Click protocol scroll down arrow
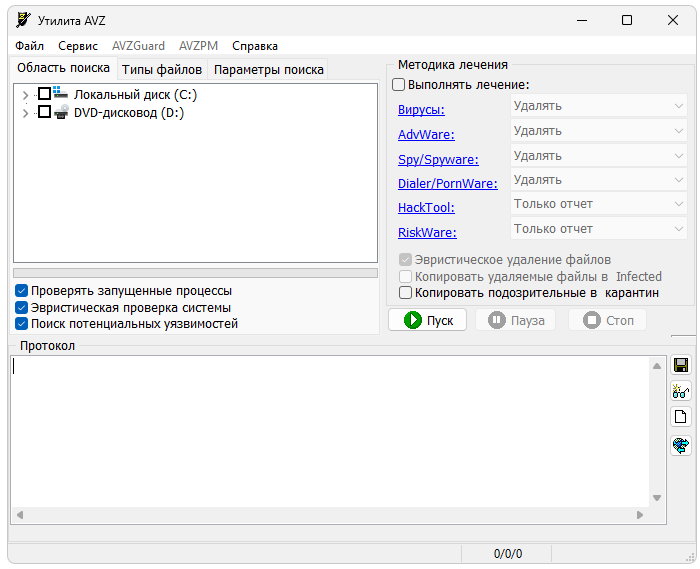This screenshot has width=700, height=569. pos(657,498)
